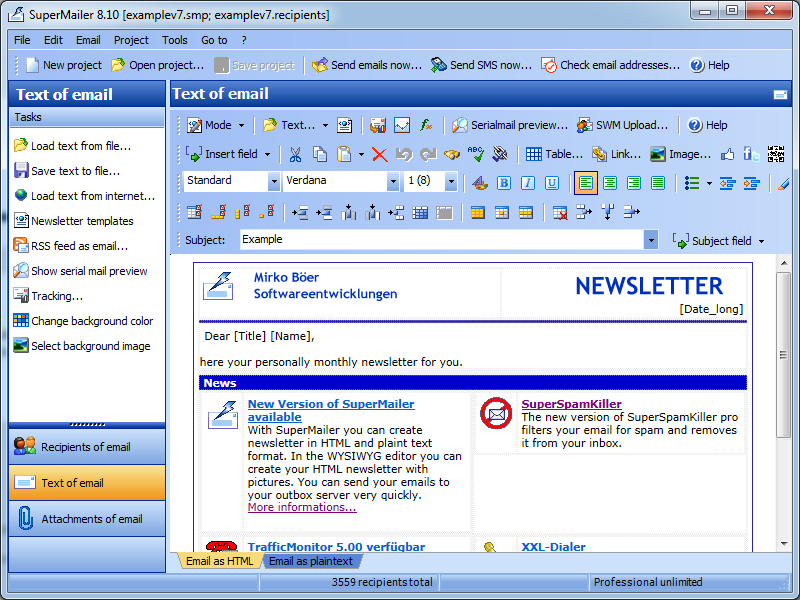Click the Paste clipboard icon
The image size is (800, 600).
[344, 154]
